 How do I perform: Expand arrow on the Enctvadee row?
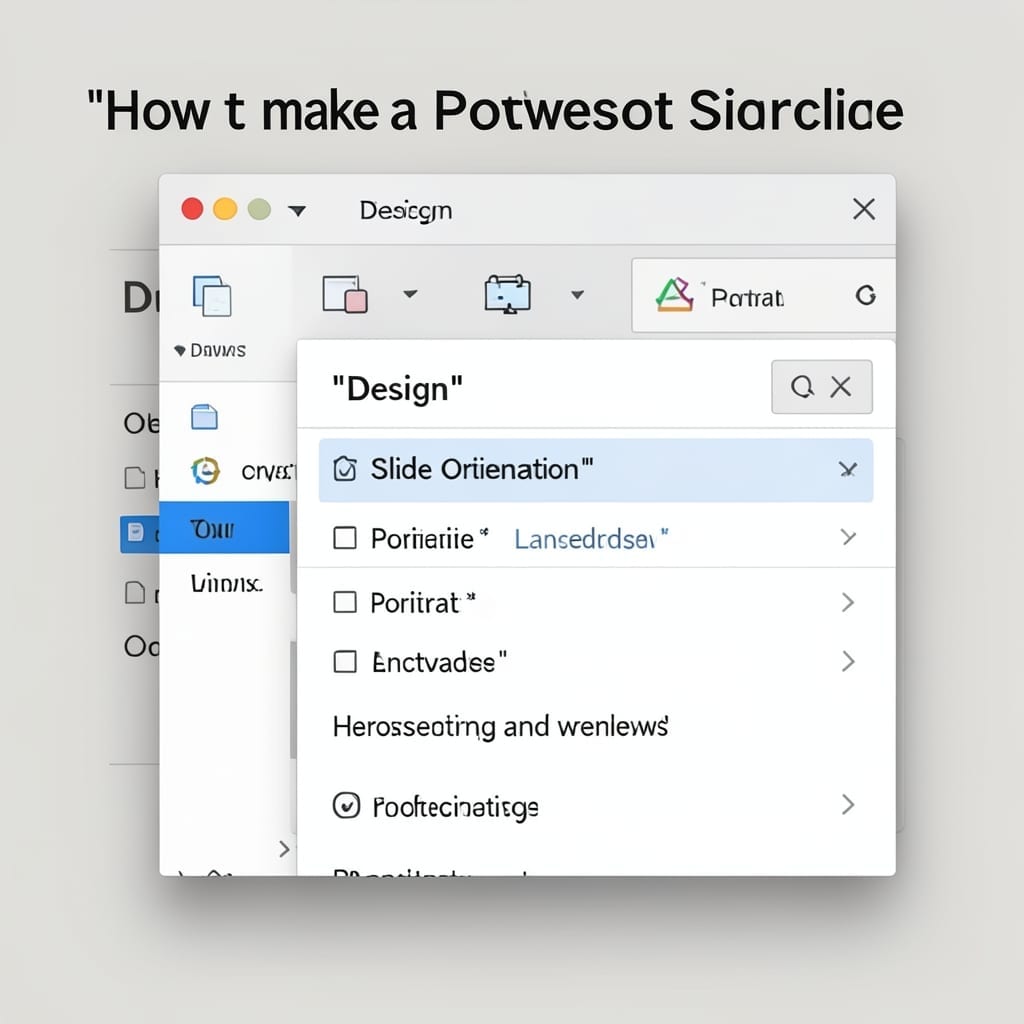pyautogui.click(x=848, y=662)
